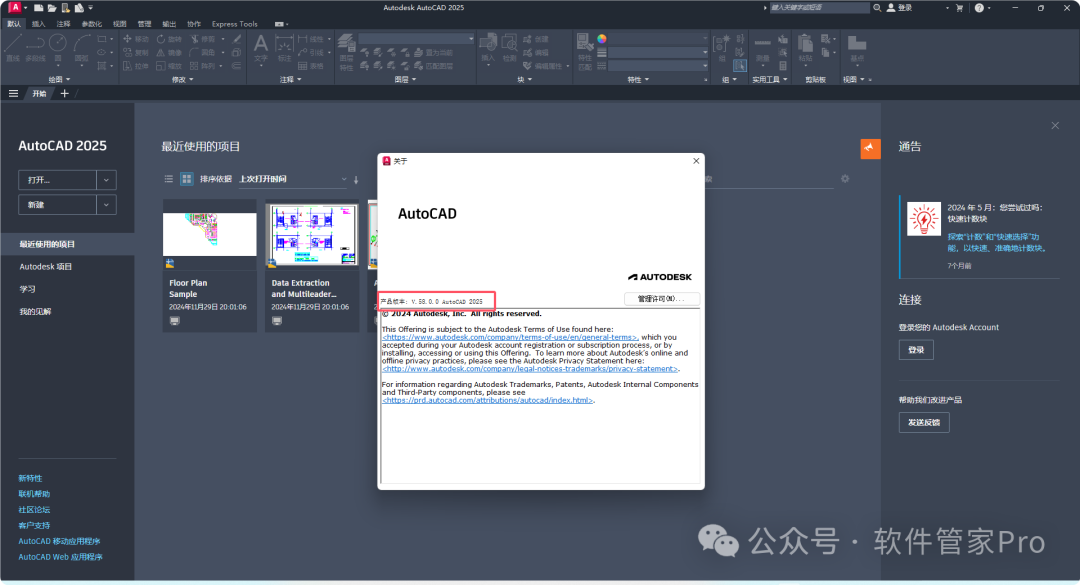Viewport: 1080px width, 585px height.
Task: Switch recent projects to grid view
Action: tap(187, 178)
